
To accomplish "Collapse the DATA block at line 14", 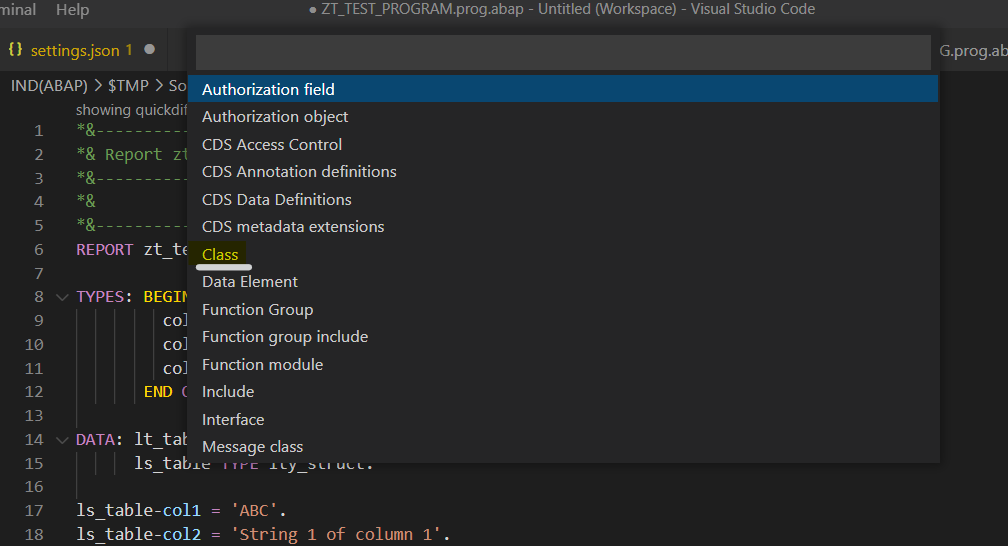I will pyautogui.click(x=62, y=440).
